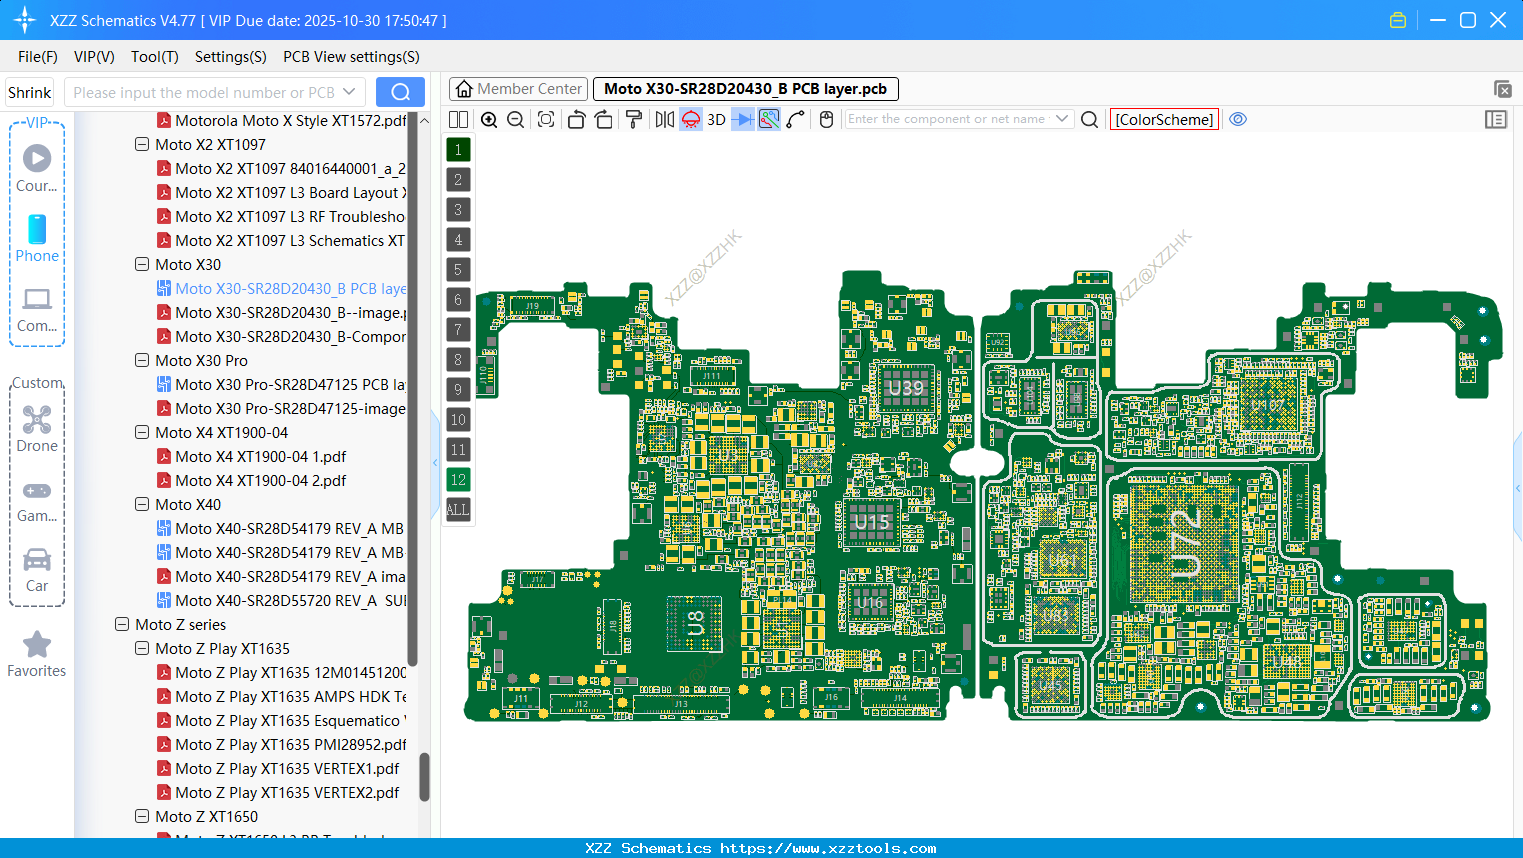Image resolution: width=1523 pixels, height=858 pixels.
Task: Collapse the Moto X30 tree section
Action: pos(141,264)
